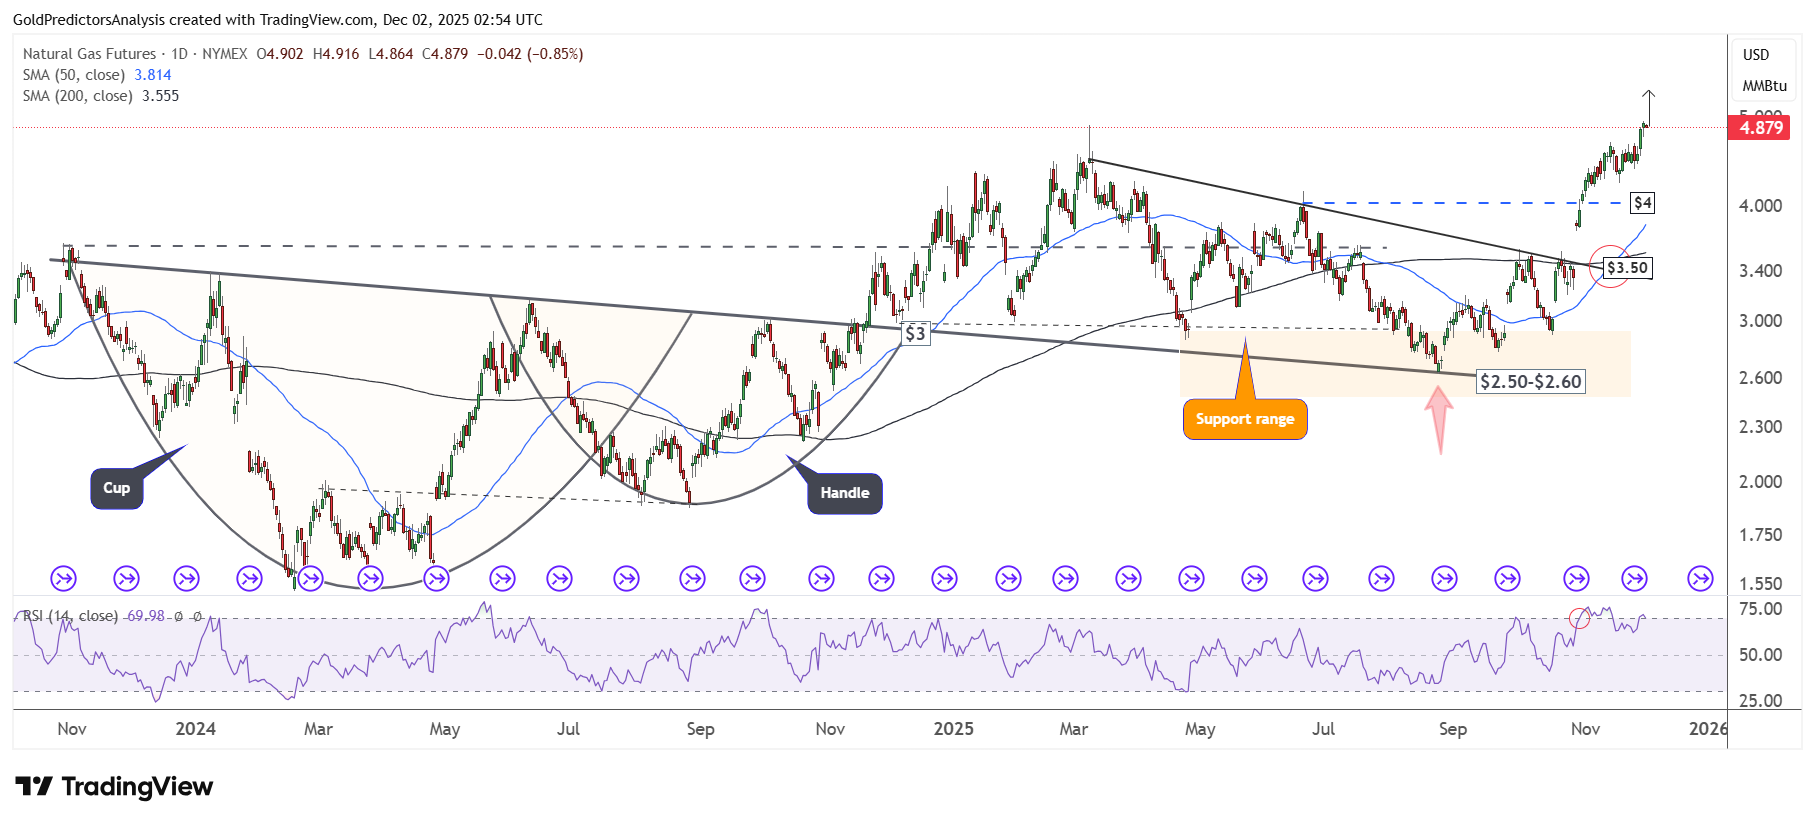Viewport: 1815px width, 824px height.
Task: Open the SMA (50, close) indicator legend
Action: pyautogui.click(x=74, y=75)
